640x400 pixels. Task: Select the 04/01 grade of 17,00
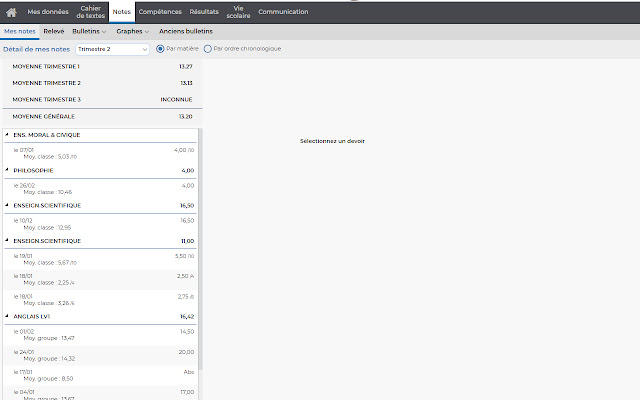coord(100,393)
